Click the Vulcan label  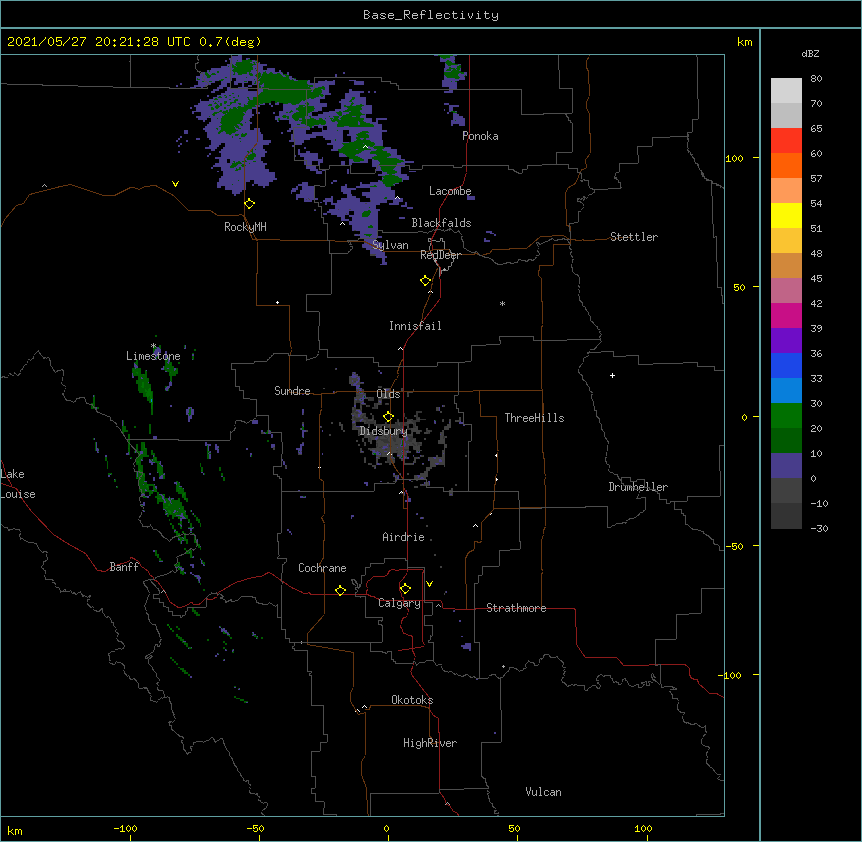[x=543, y=792]
